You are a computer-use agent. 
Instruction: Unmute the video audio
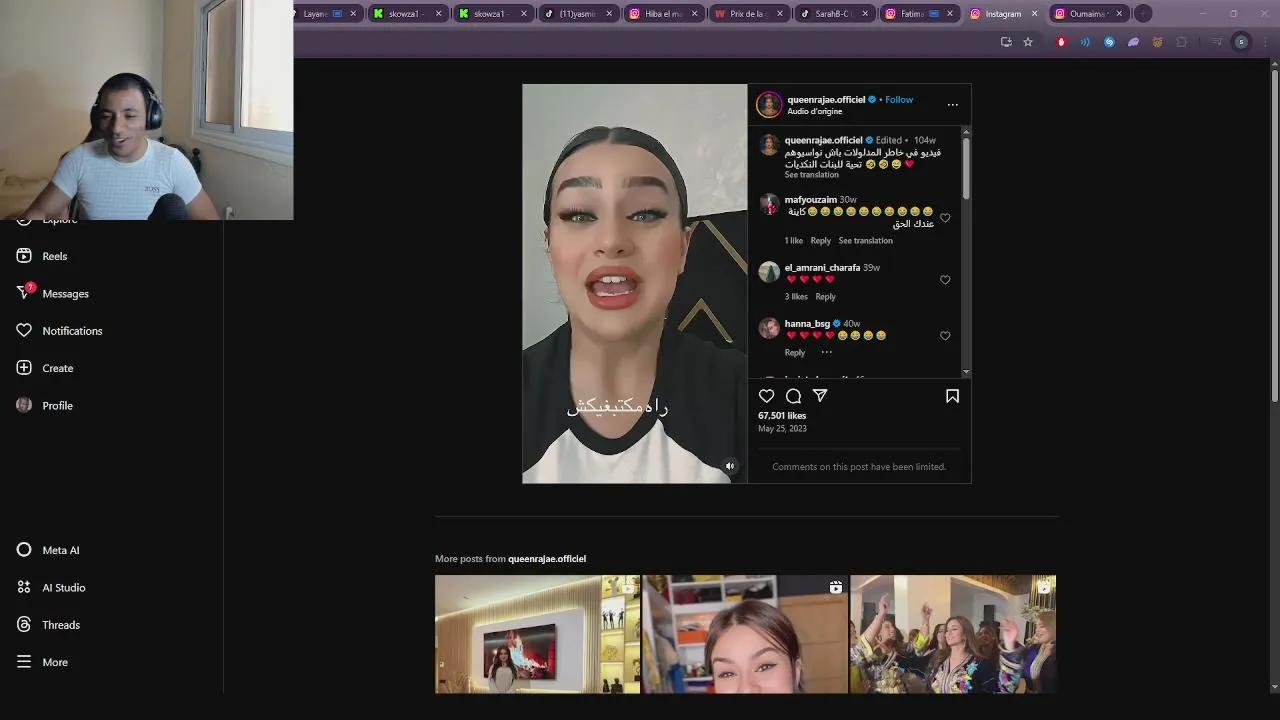point(730,466)
